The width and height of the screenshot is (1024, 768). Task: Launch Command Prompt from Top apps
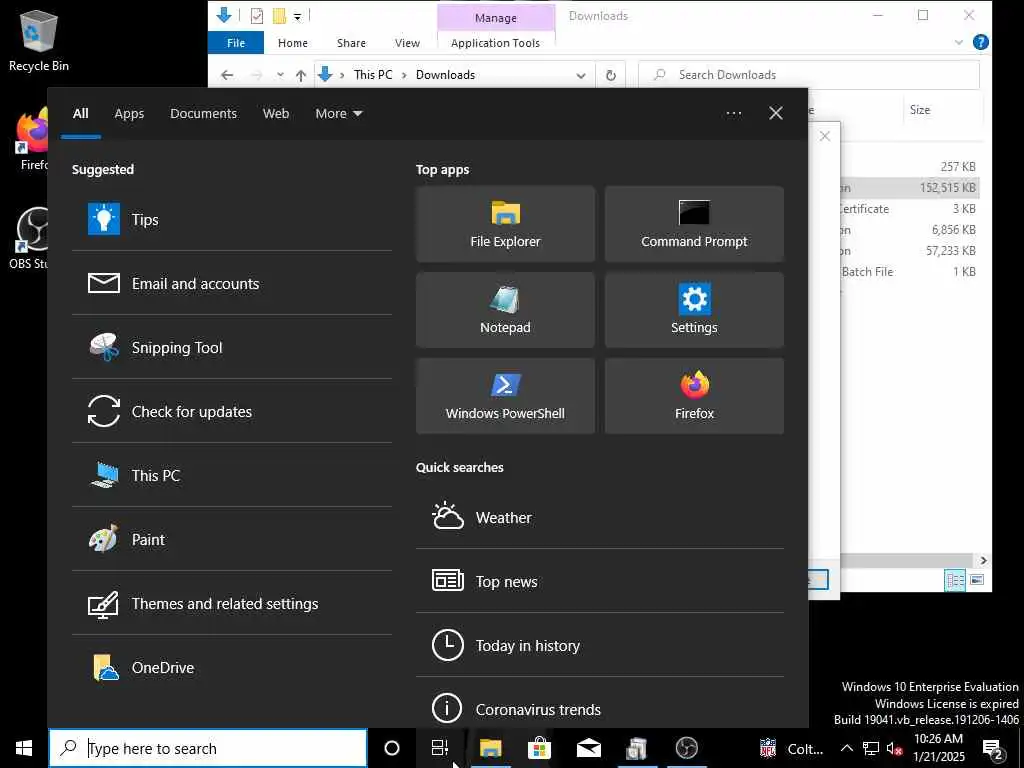(694, 224)
